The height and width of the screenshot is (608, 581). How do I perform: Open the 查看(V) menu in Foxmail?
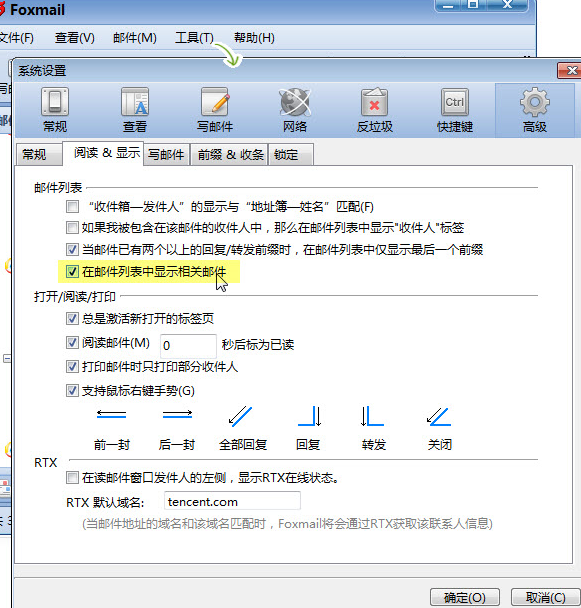click(74, 38)
